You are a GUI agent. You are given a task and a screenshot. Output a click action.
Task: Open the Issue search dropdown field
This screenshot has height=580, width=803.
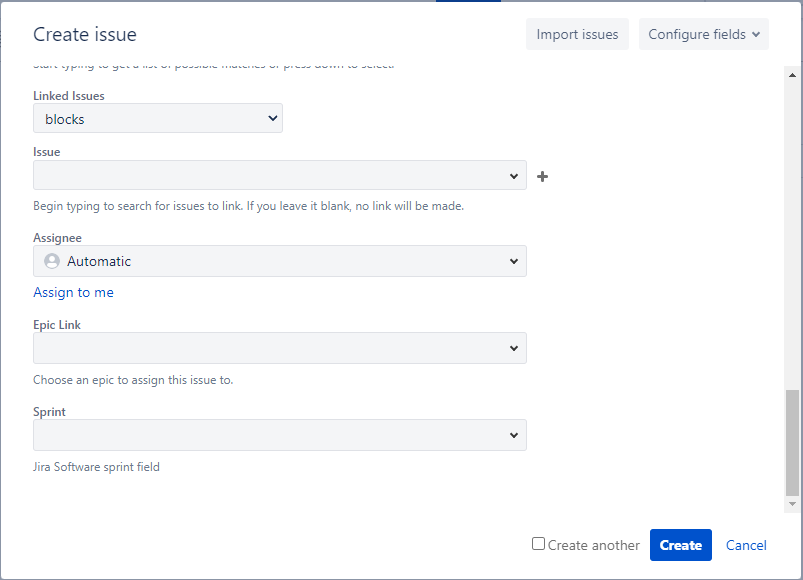pyautogui.click(x=280, y=175)
